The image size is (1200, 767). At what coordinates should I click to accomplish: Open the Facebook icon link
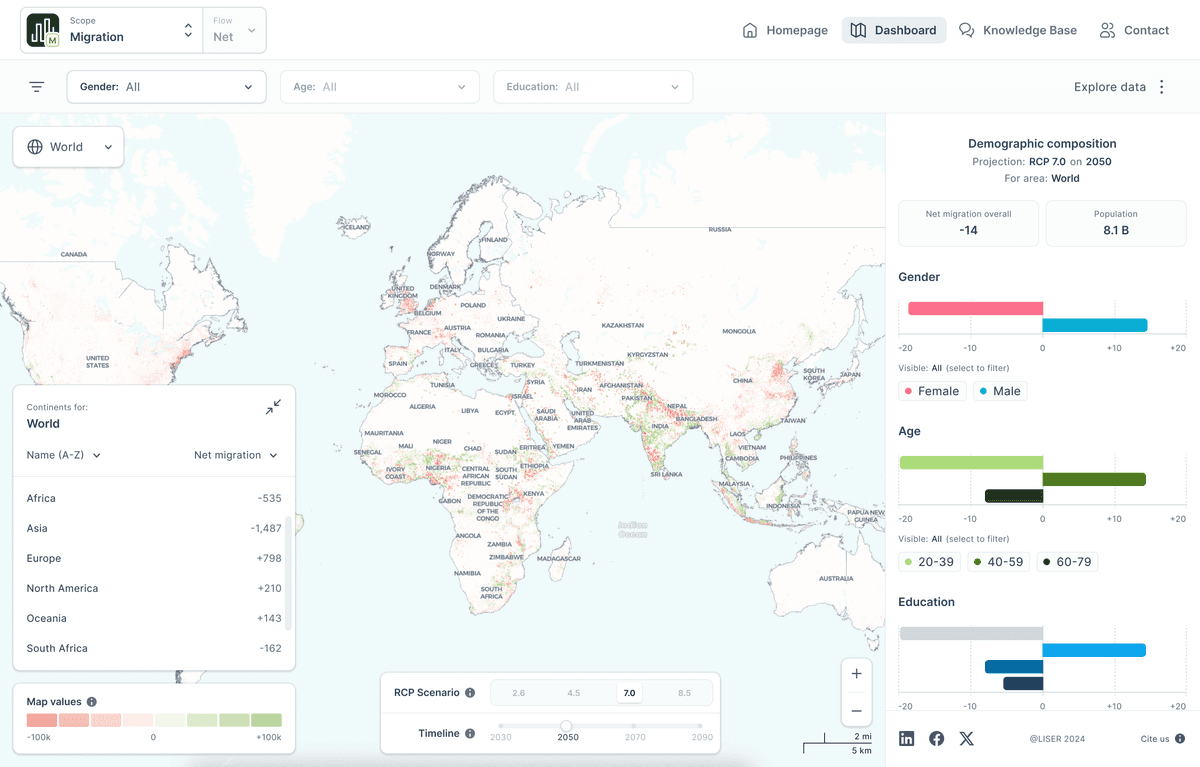937,738
